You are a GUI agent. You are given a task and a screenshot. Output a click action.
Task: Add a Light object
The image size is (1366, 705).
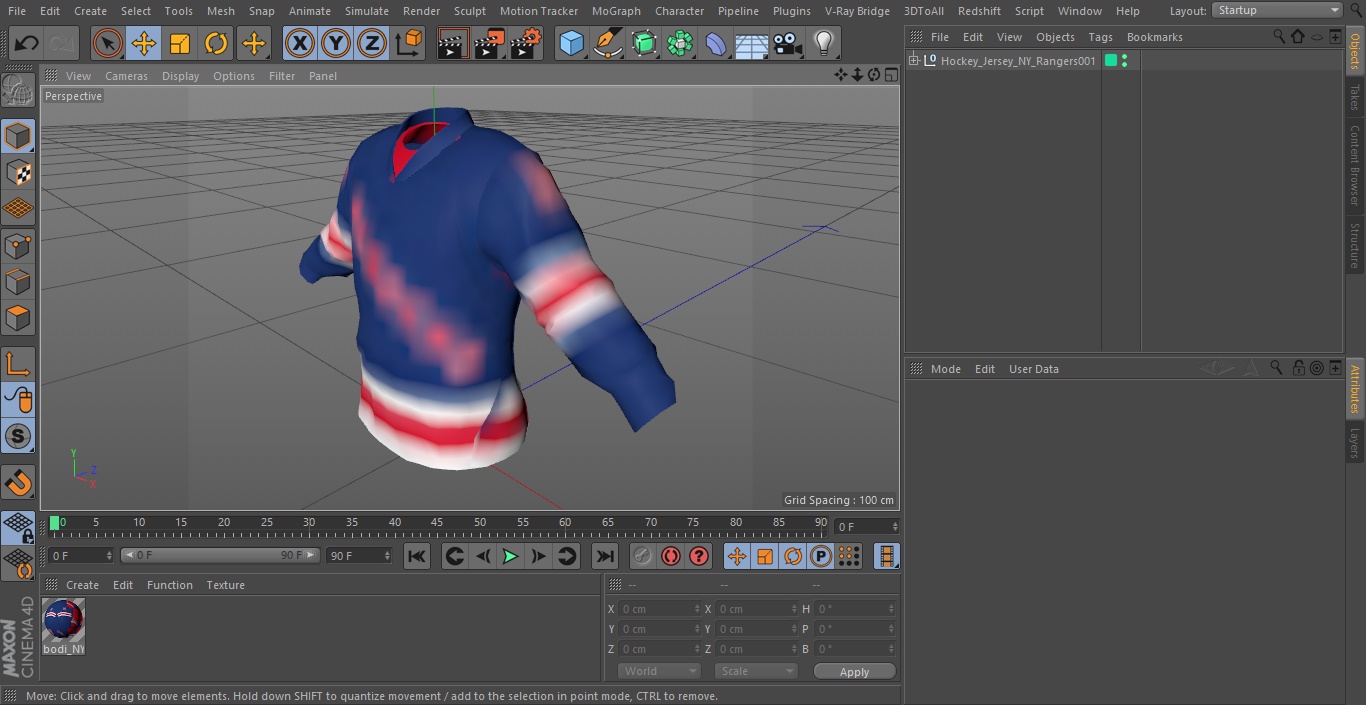pyautogui.click(x=823, y=43)
